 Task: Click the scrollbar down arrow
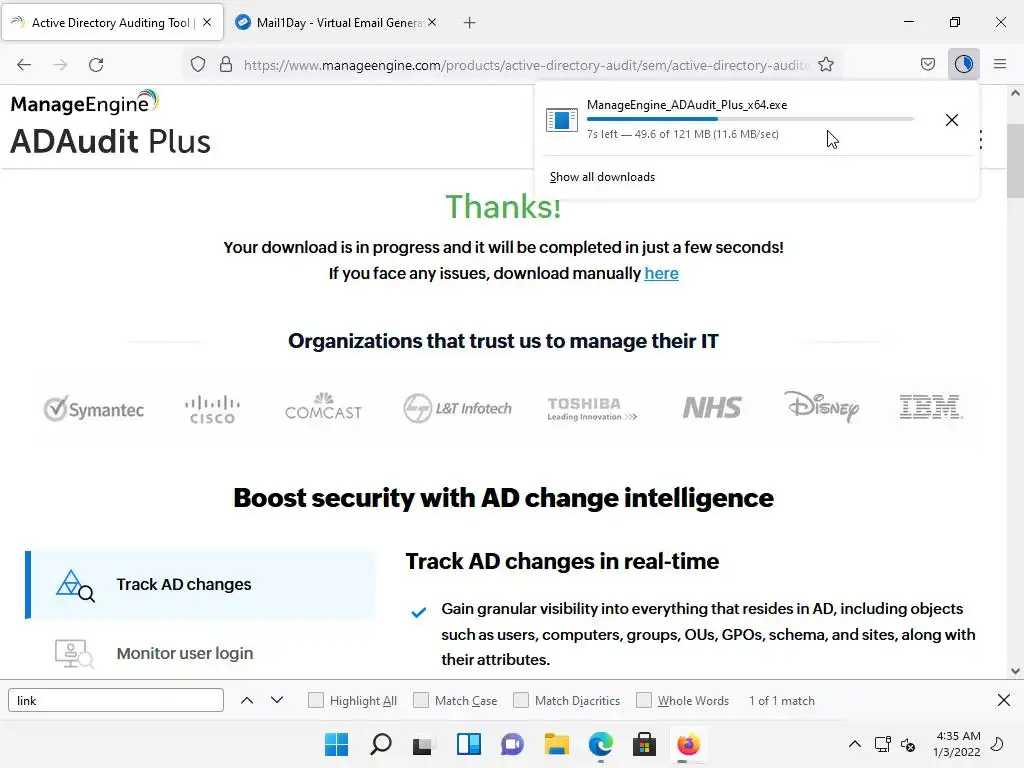coord(1015,671)
